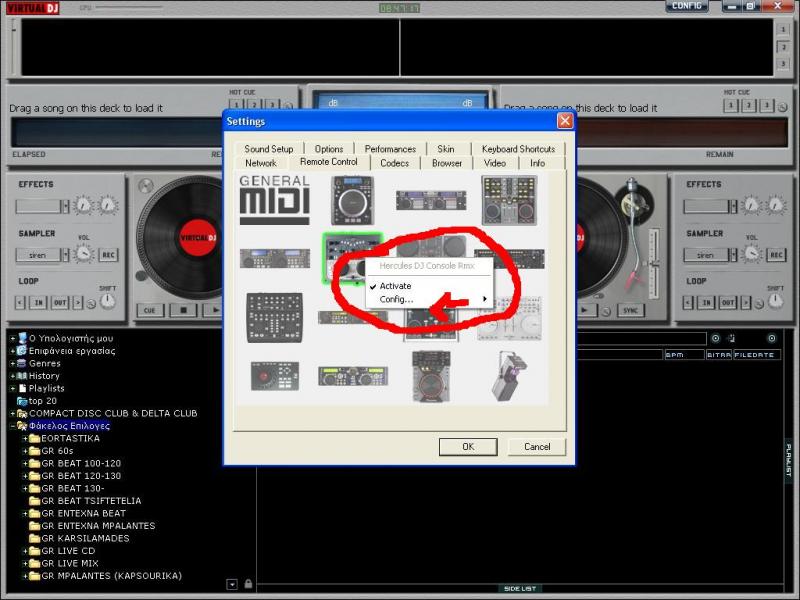800x600 pixels.
Task: Click right deck hot cue 1
Action: 730,106
